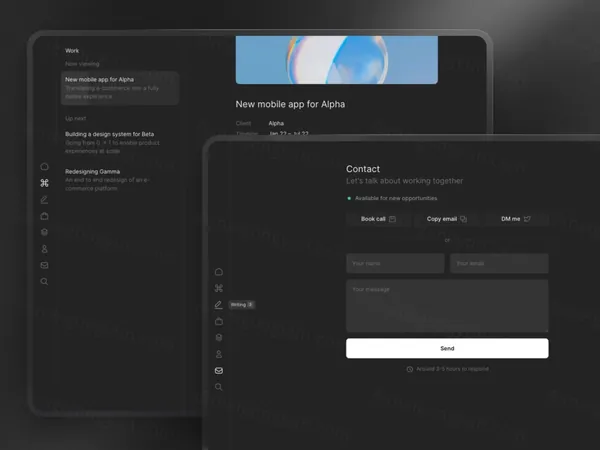The image size is (600, 450).
Task: Select active command icon in Work window sidebar
Action: [x=44, y=183]
